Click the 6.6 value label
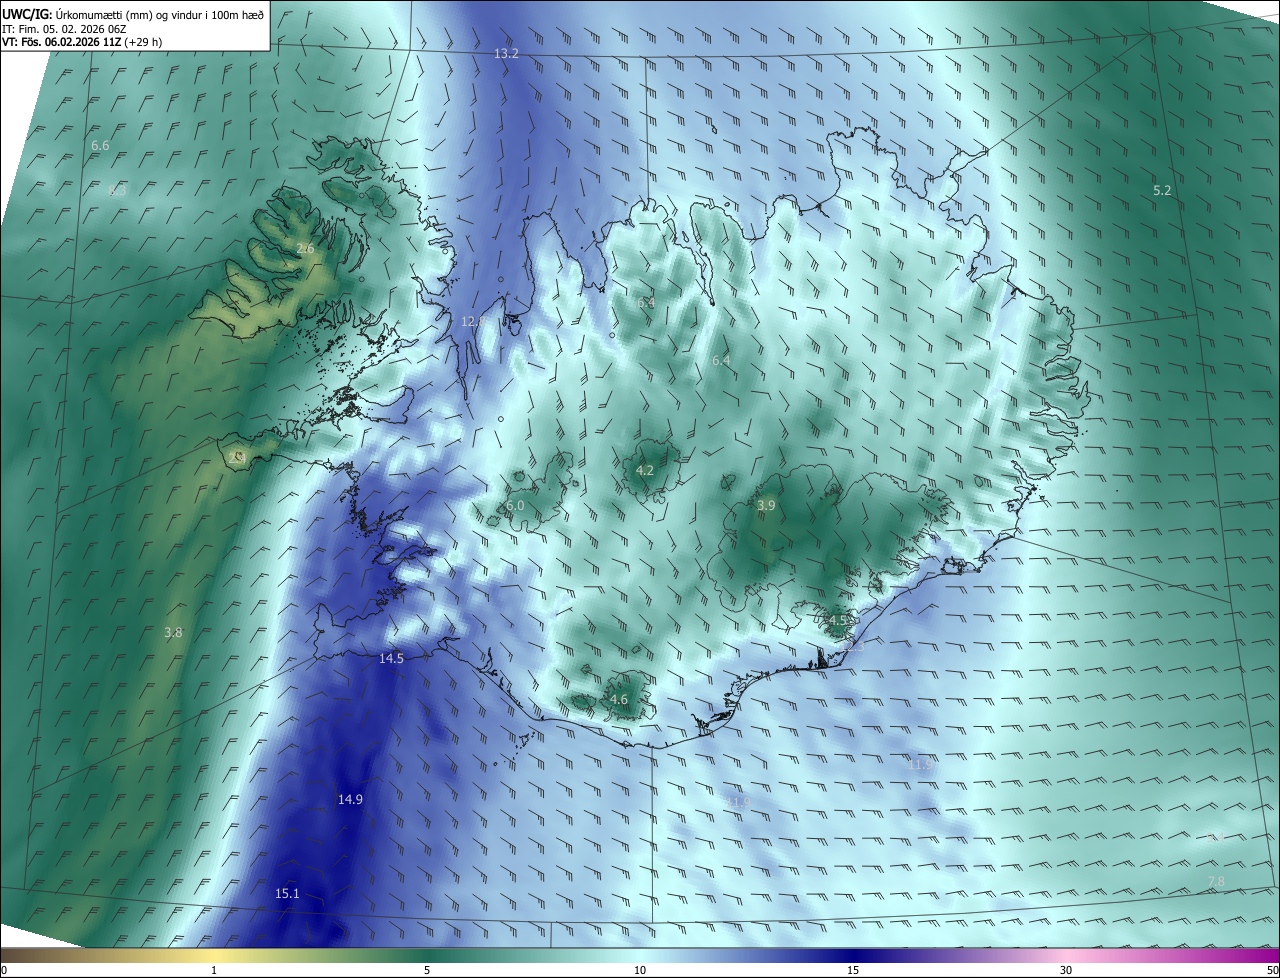The height and width of the screenshot is (978, 1280). click(x=100, y=146)
